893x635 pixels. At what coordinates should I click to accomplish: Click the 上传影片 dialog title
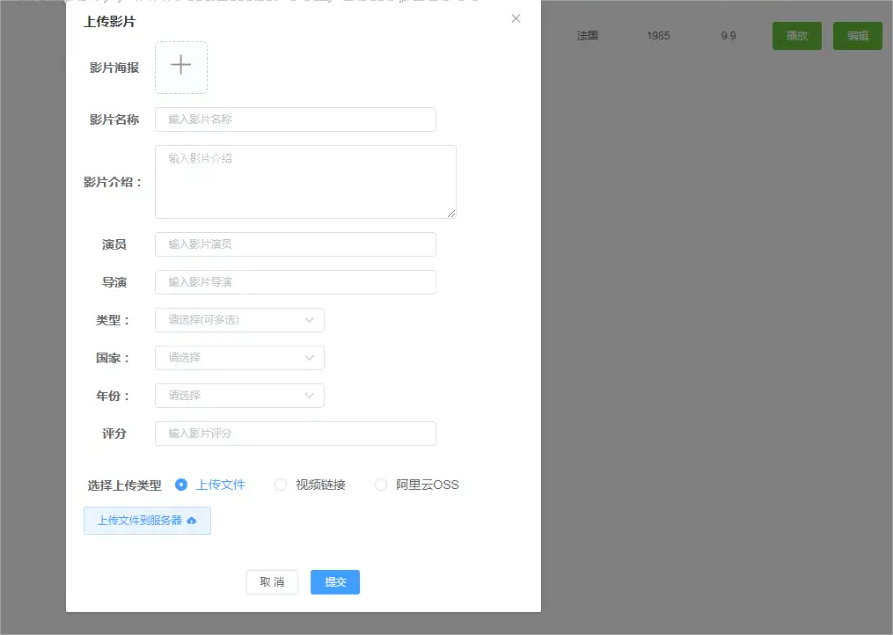pos(109,22)
